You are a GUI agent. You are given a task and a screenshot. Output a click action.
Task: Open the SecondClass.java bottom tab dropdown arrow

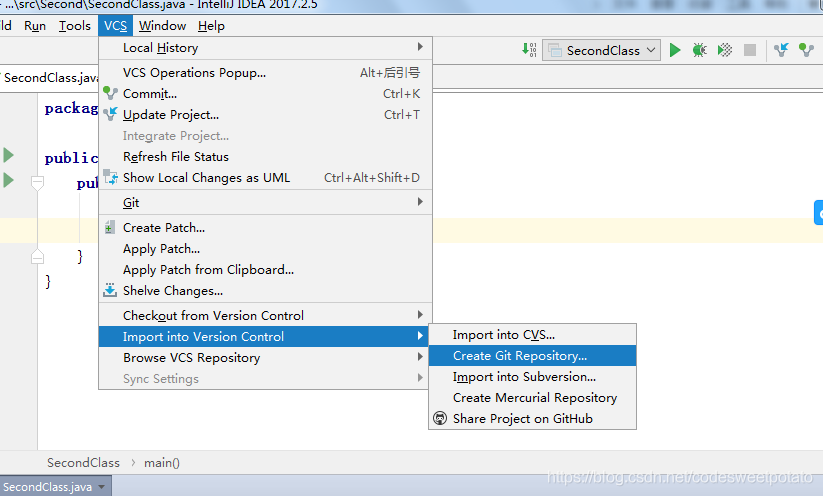pyautogui.click(x=101, y=487)
